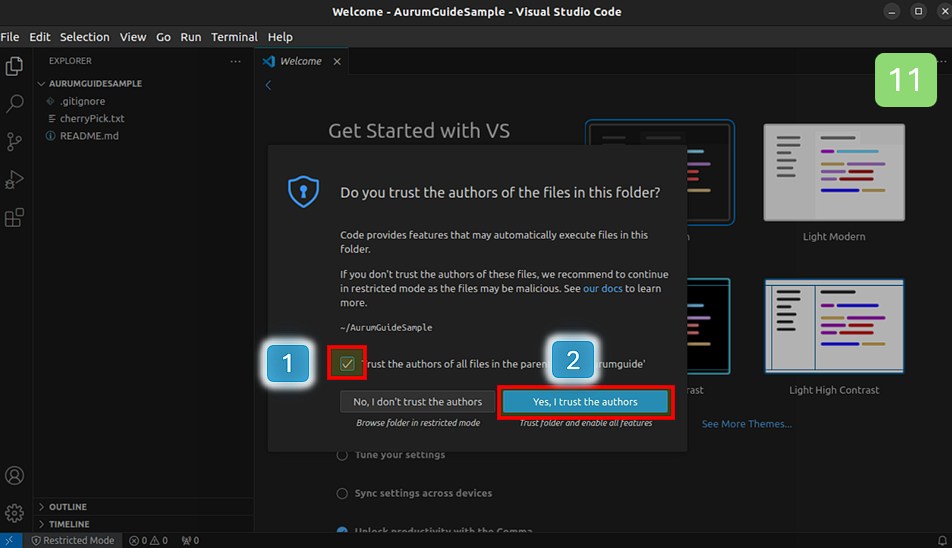Image resolution: width=952 pixels, height=548 pixels.
Task: Click the ports forwarded status item
Action: pyautogui.click(x=191, y=540)
